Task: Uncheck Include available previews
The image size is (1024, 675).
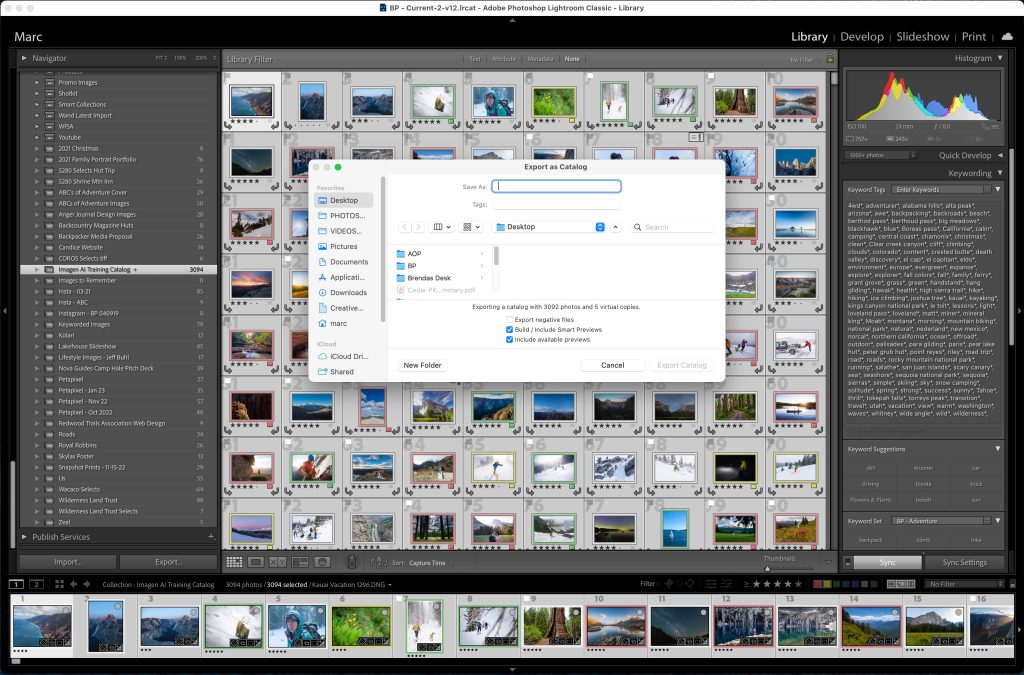Action: [x=510, y=340]
